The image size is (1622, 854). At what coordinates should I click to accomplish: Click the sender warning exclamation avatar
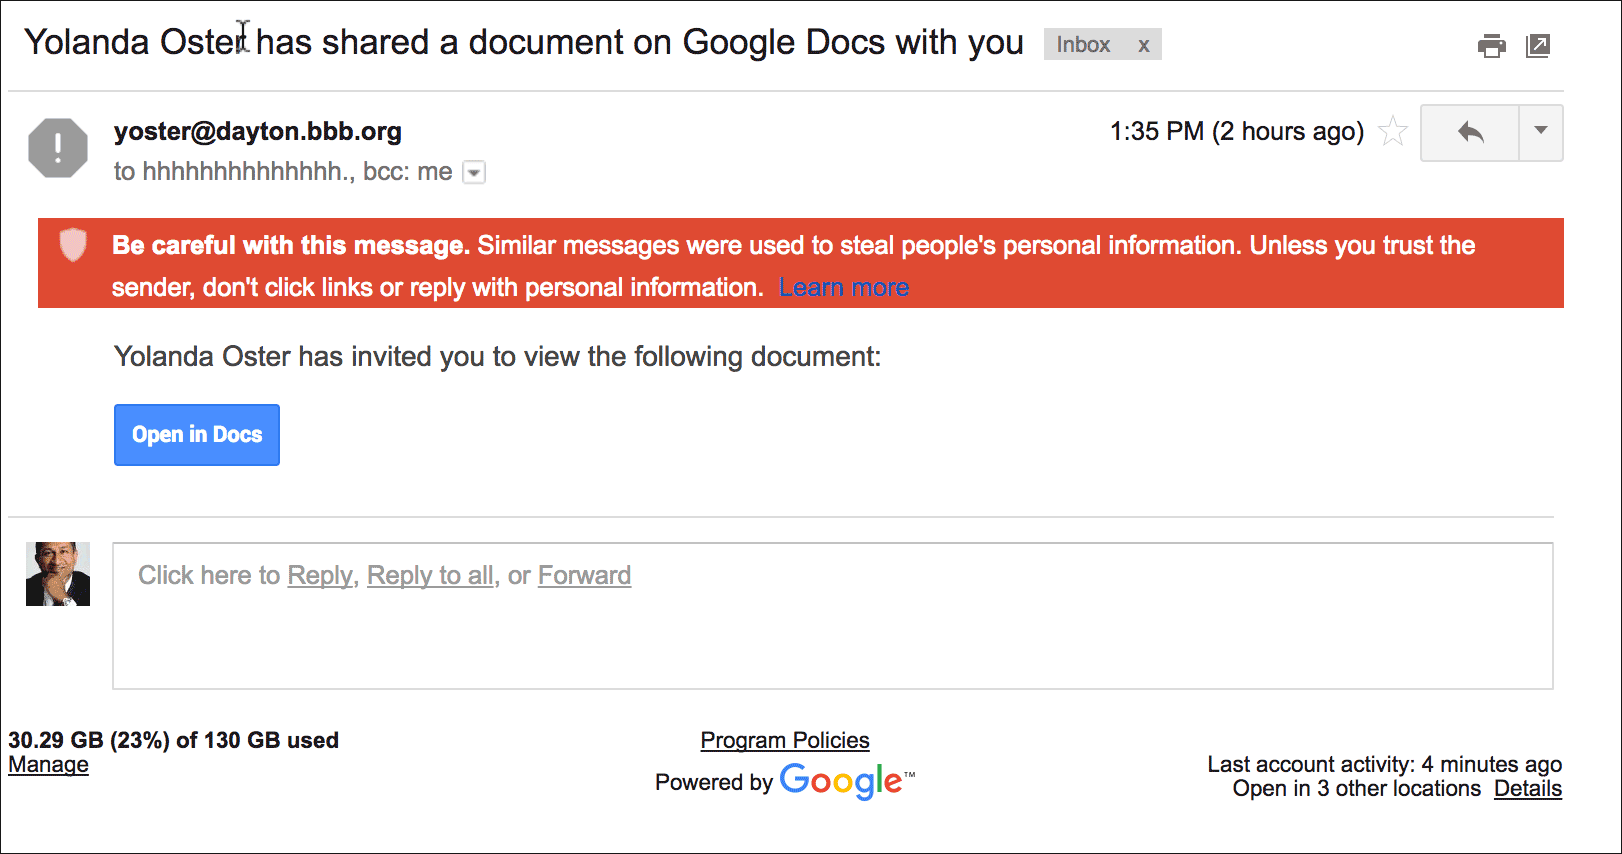point(58,148)
